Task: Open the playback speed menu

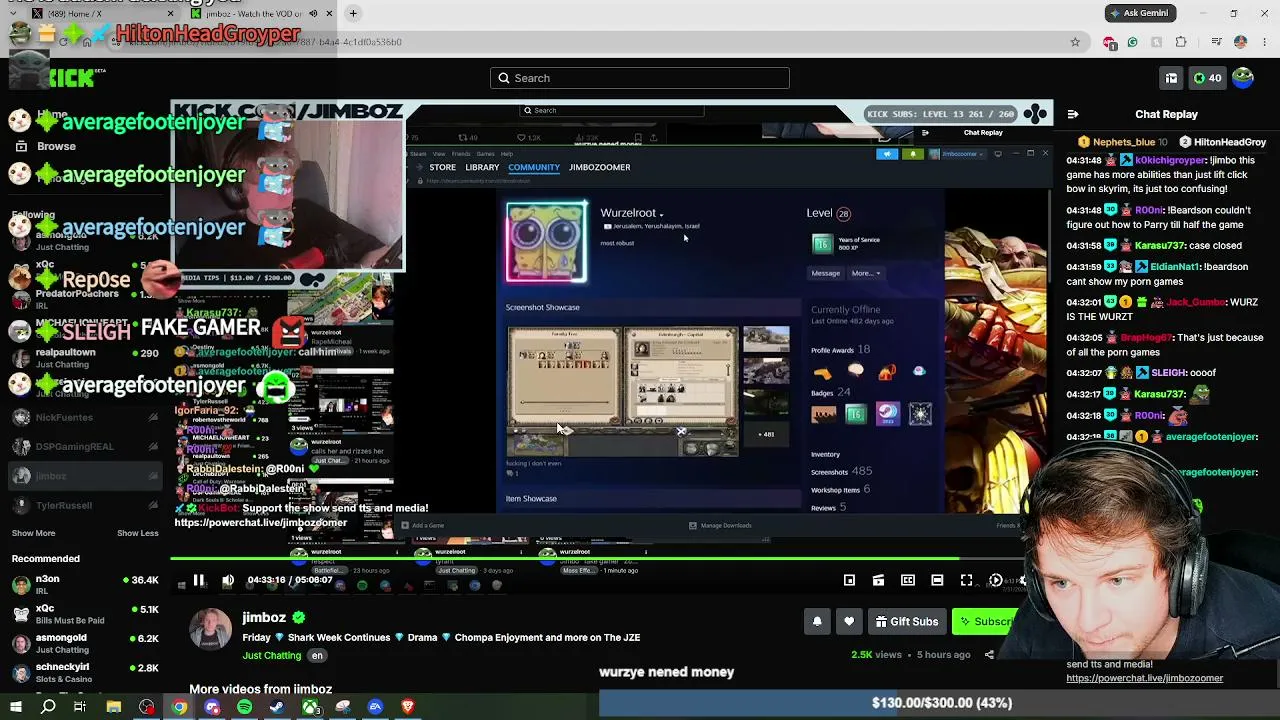Action: 996,580
